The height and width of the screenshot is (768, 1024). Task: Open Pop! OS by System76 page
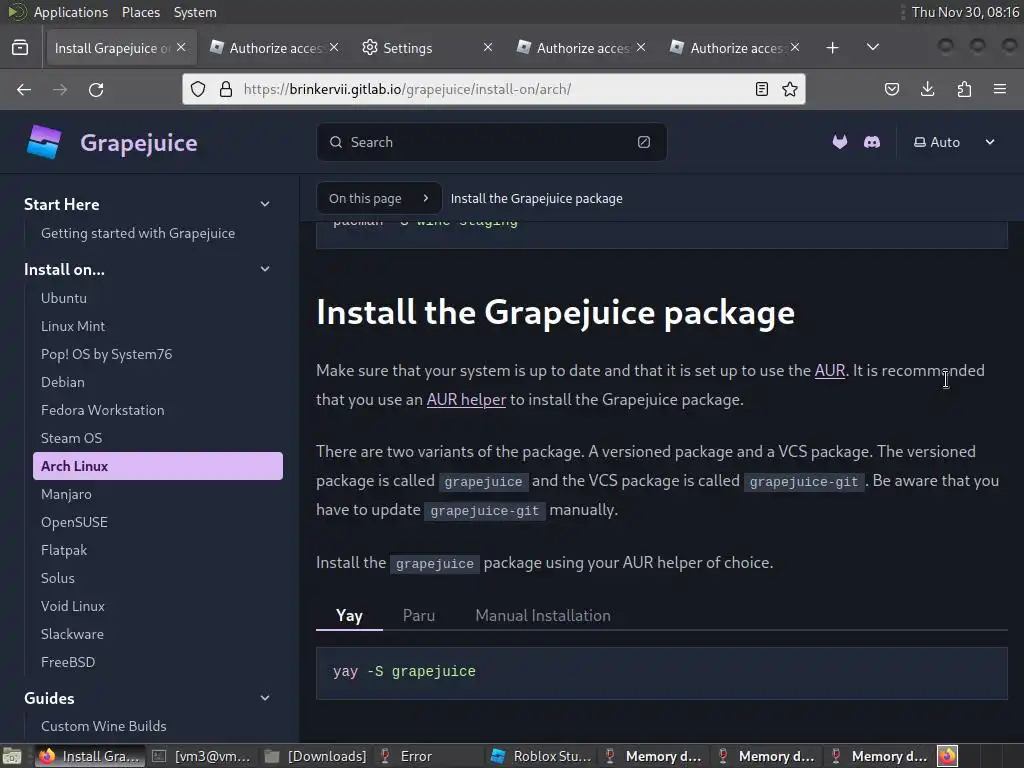[106, 354]
